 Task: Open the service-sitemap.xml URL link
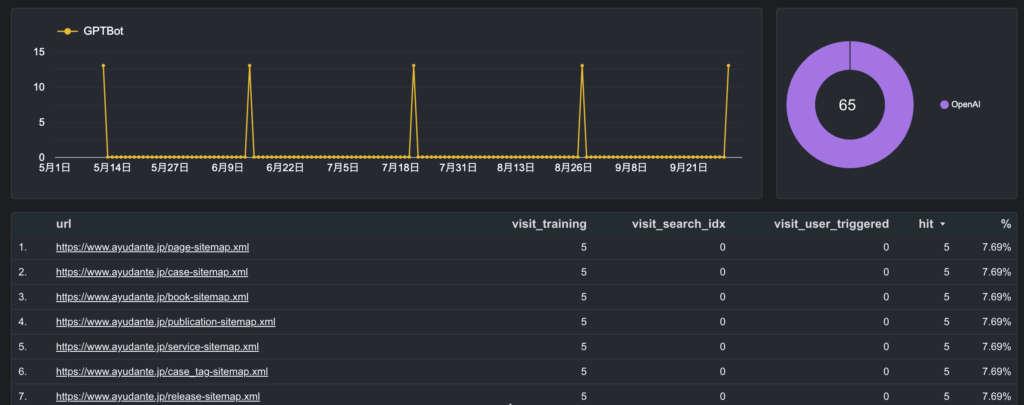157,347
